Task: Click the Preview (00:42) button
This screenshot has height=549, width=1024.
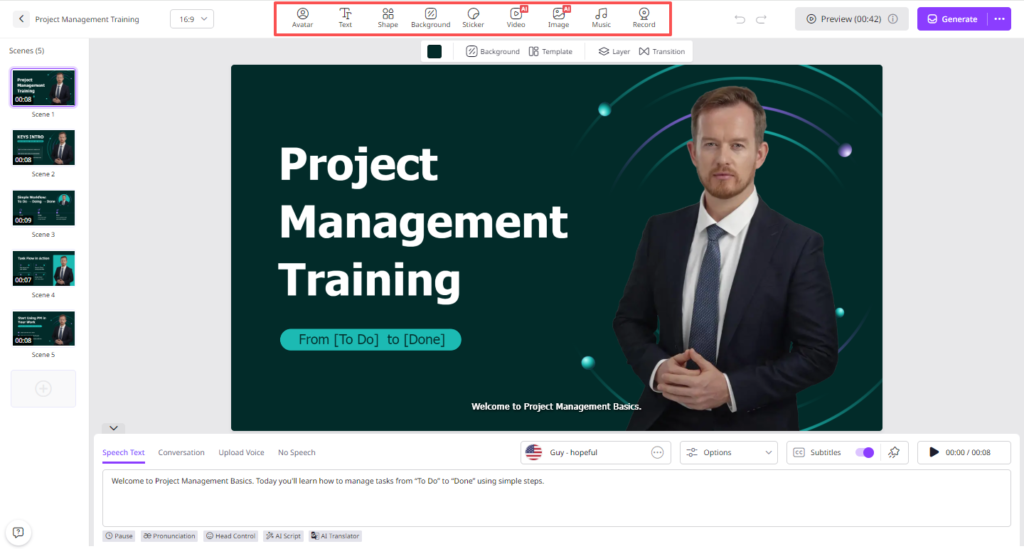Action: pos(851,19)
